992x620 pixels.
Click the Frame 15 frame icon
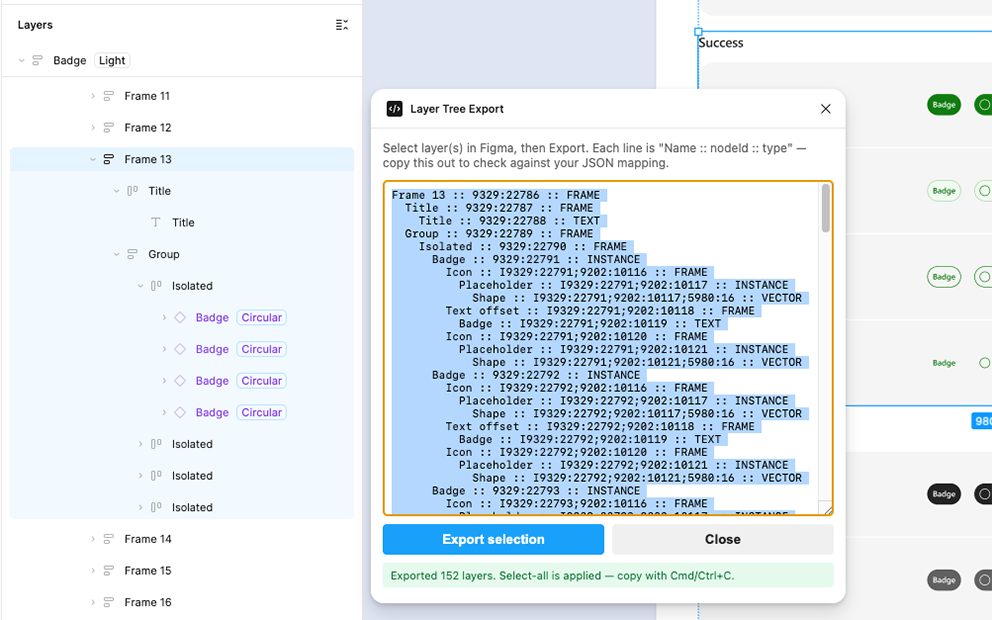pos(109,571)
